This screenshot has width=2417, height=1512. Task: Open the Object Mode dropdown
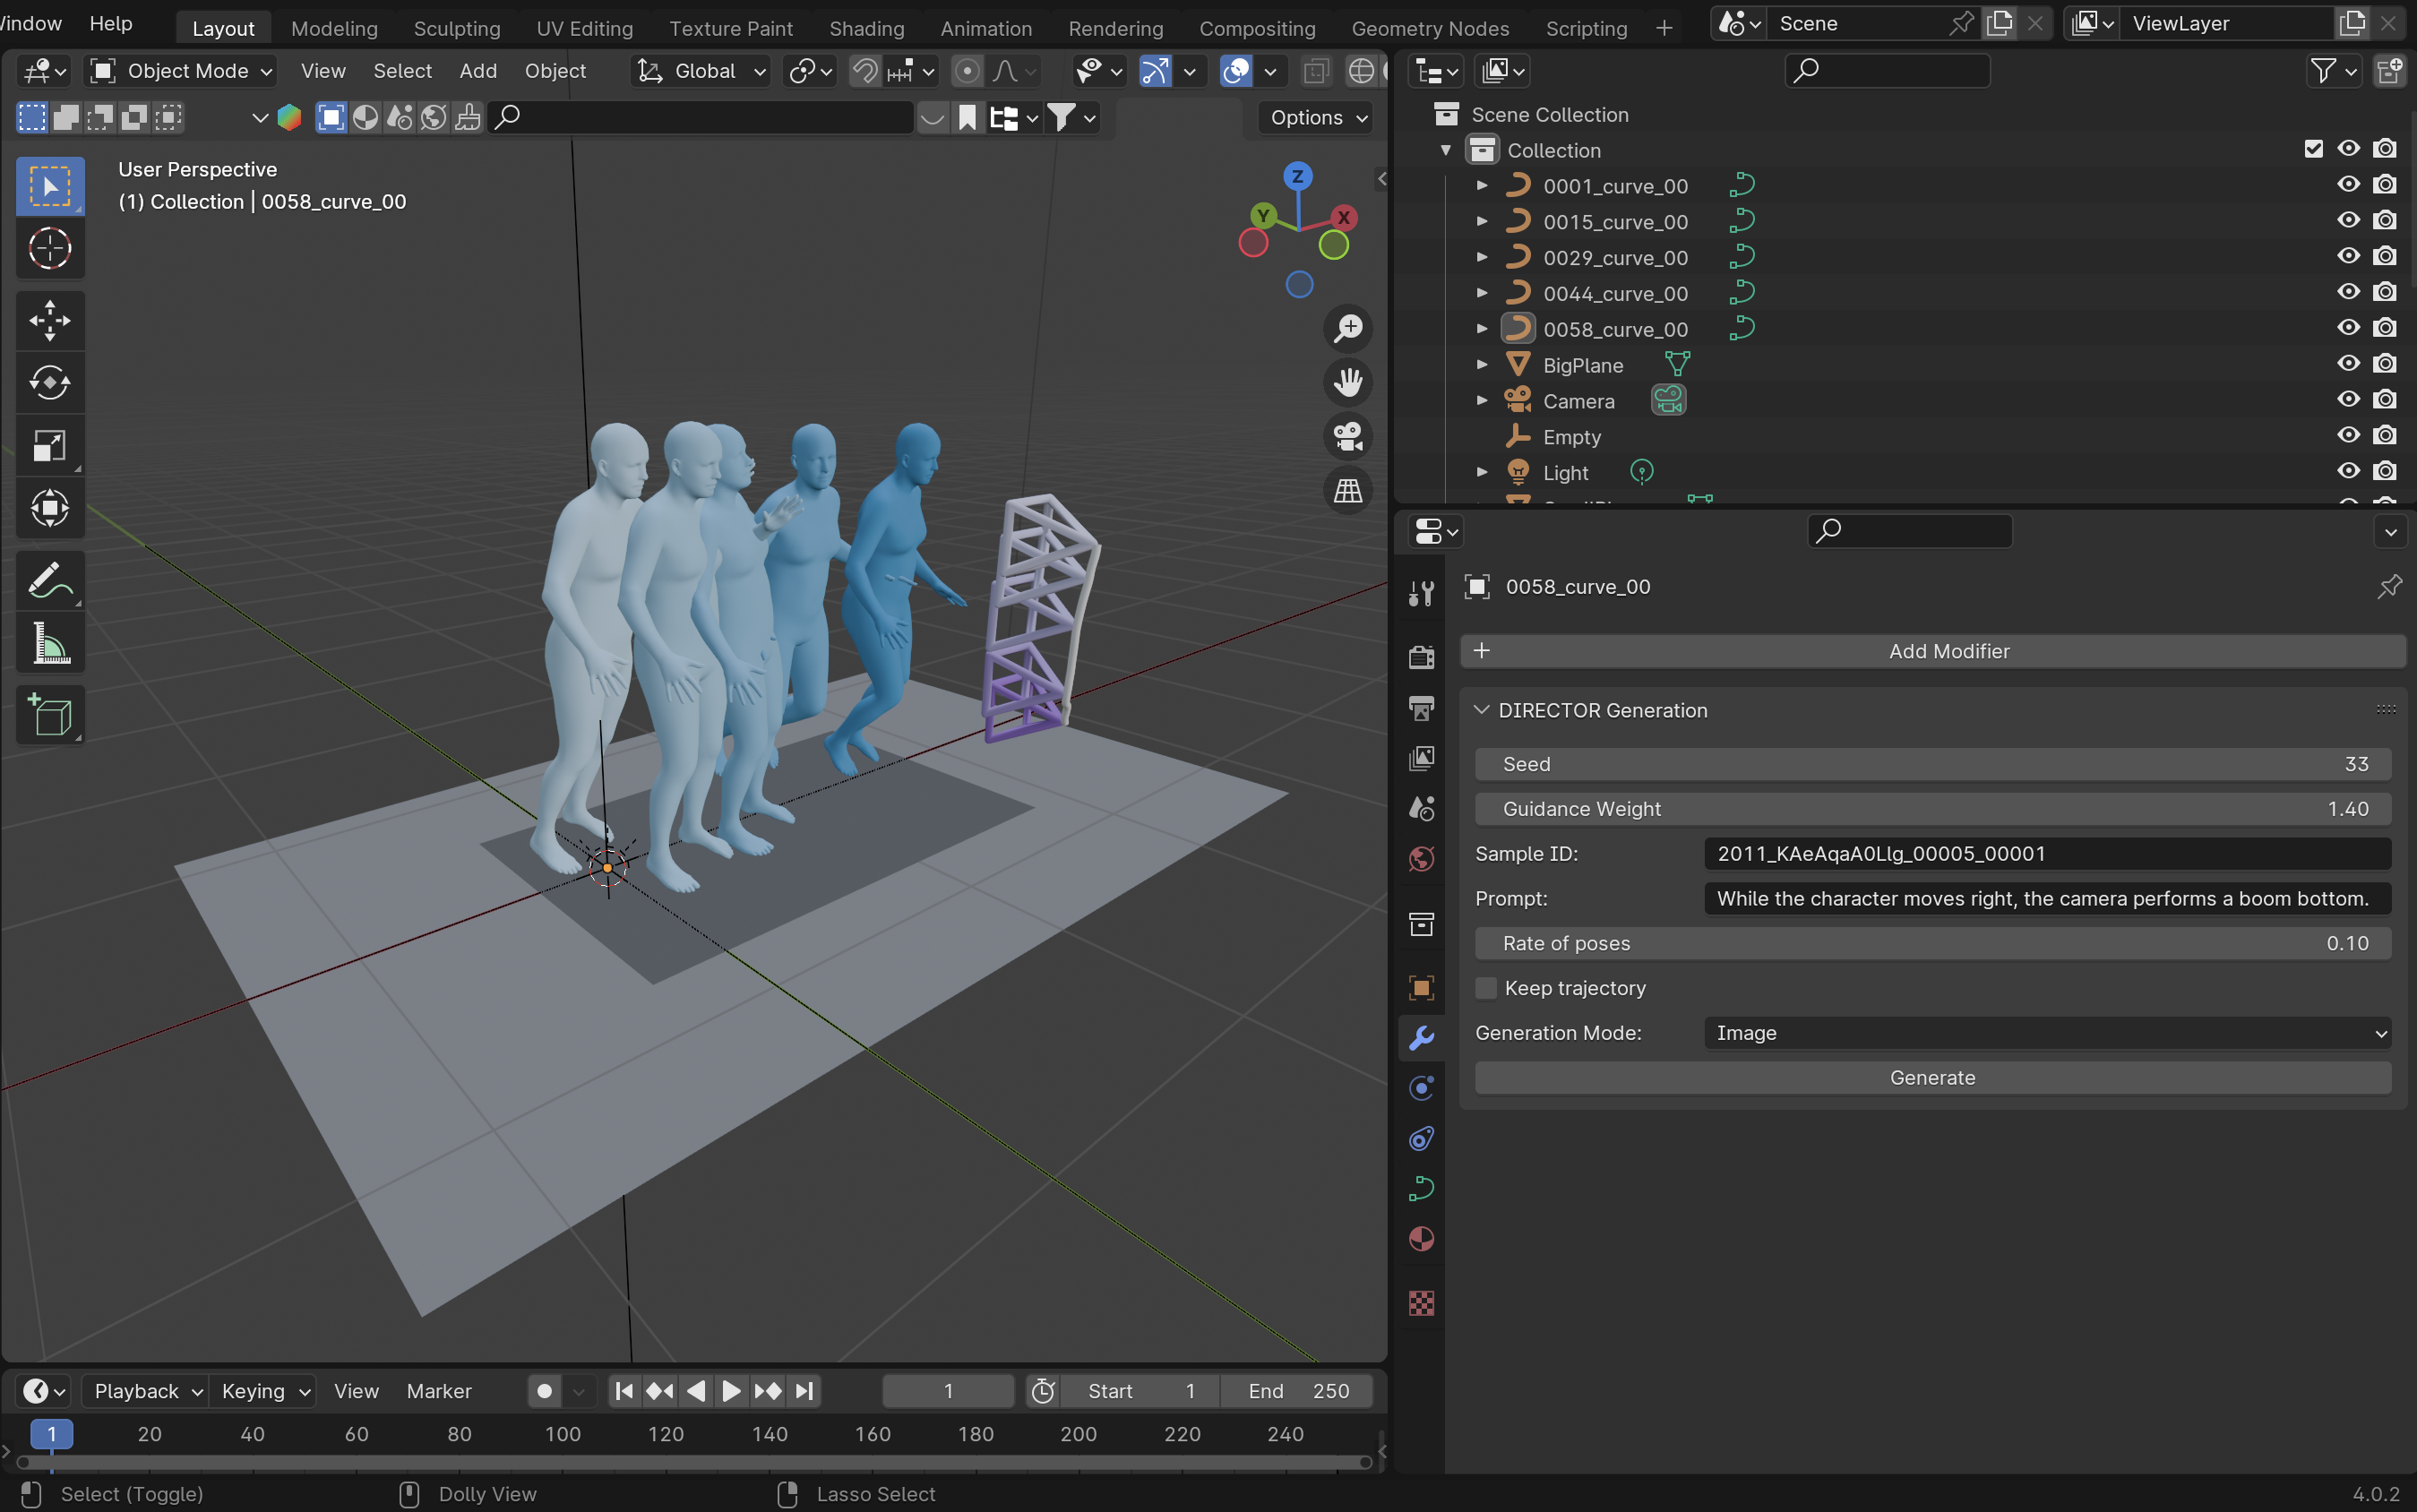(181, 71)
